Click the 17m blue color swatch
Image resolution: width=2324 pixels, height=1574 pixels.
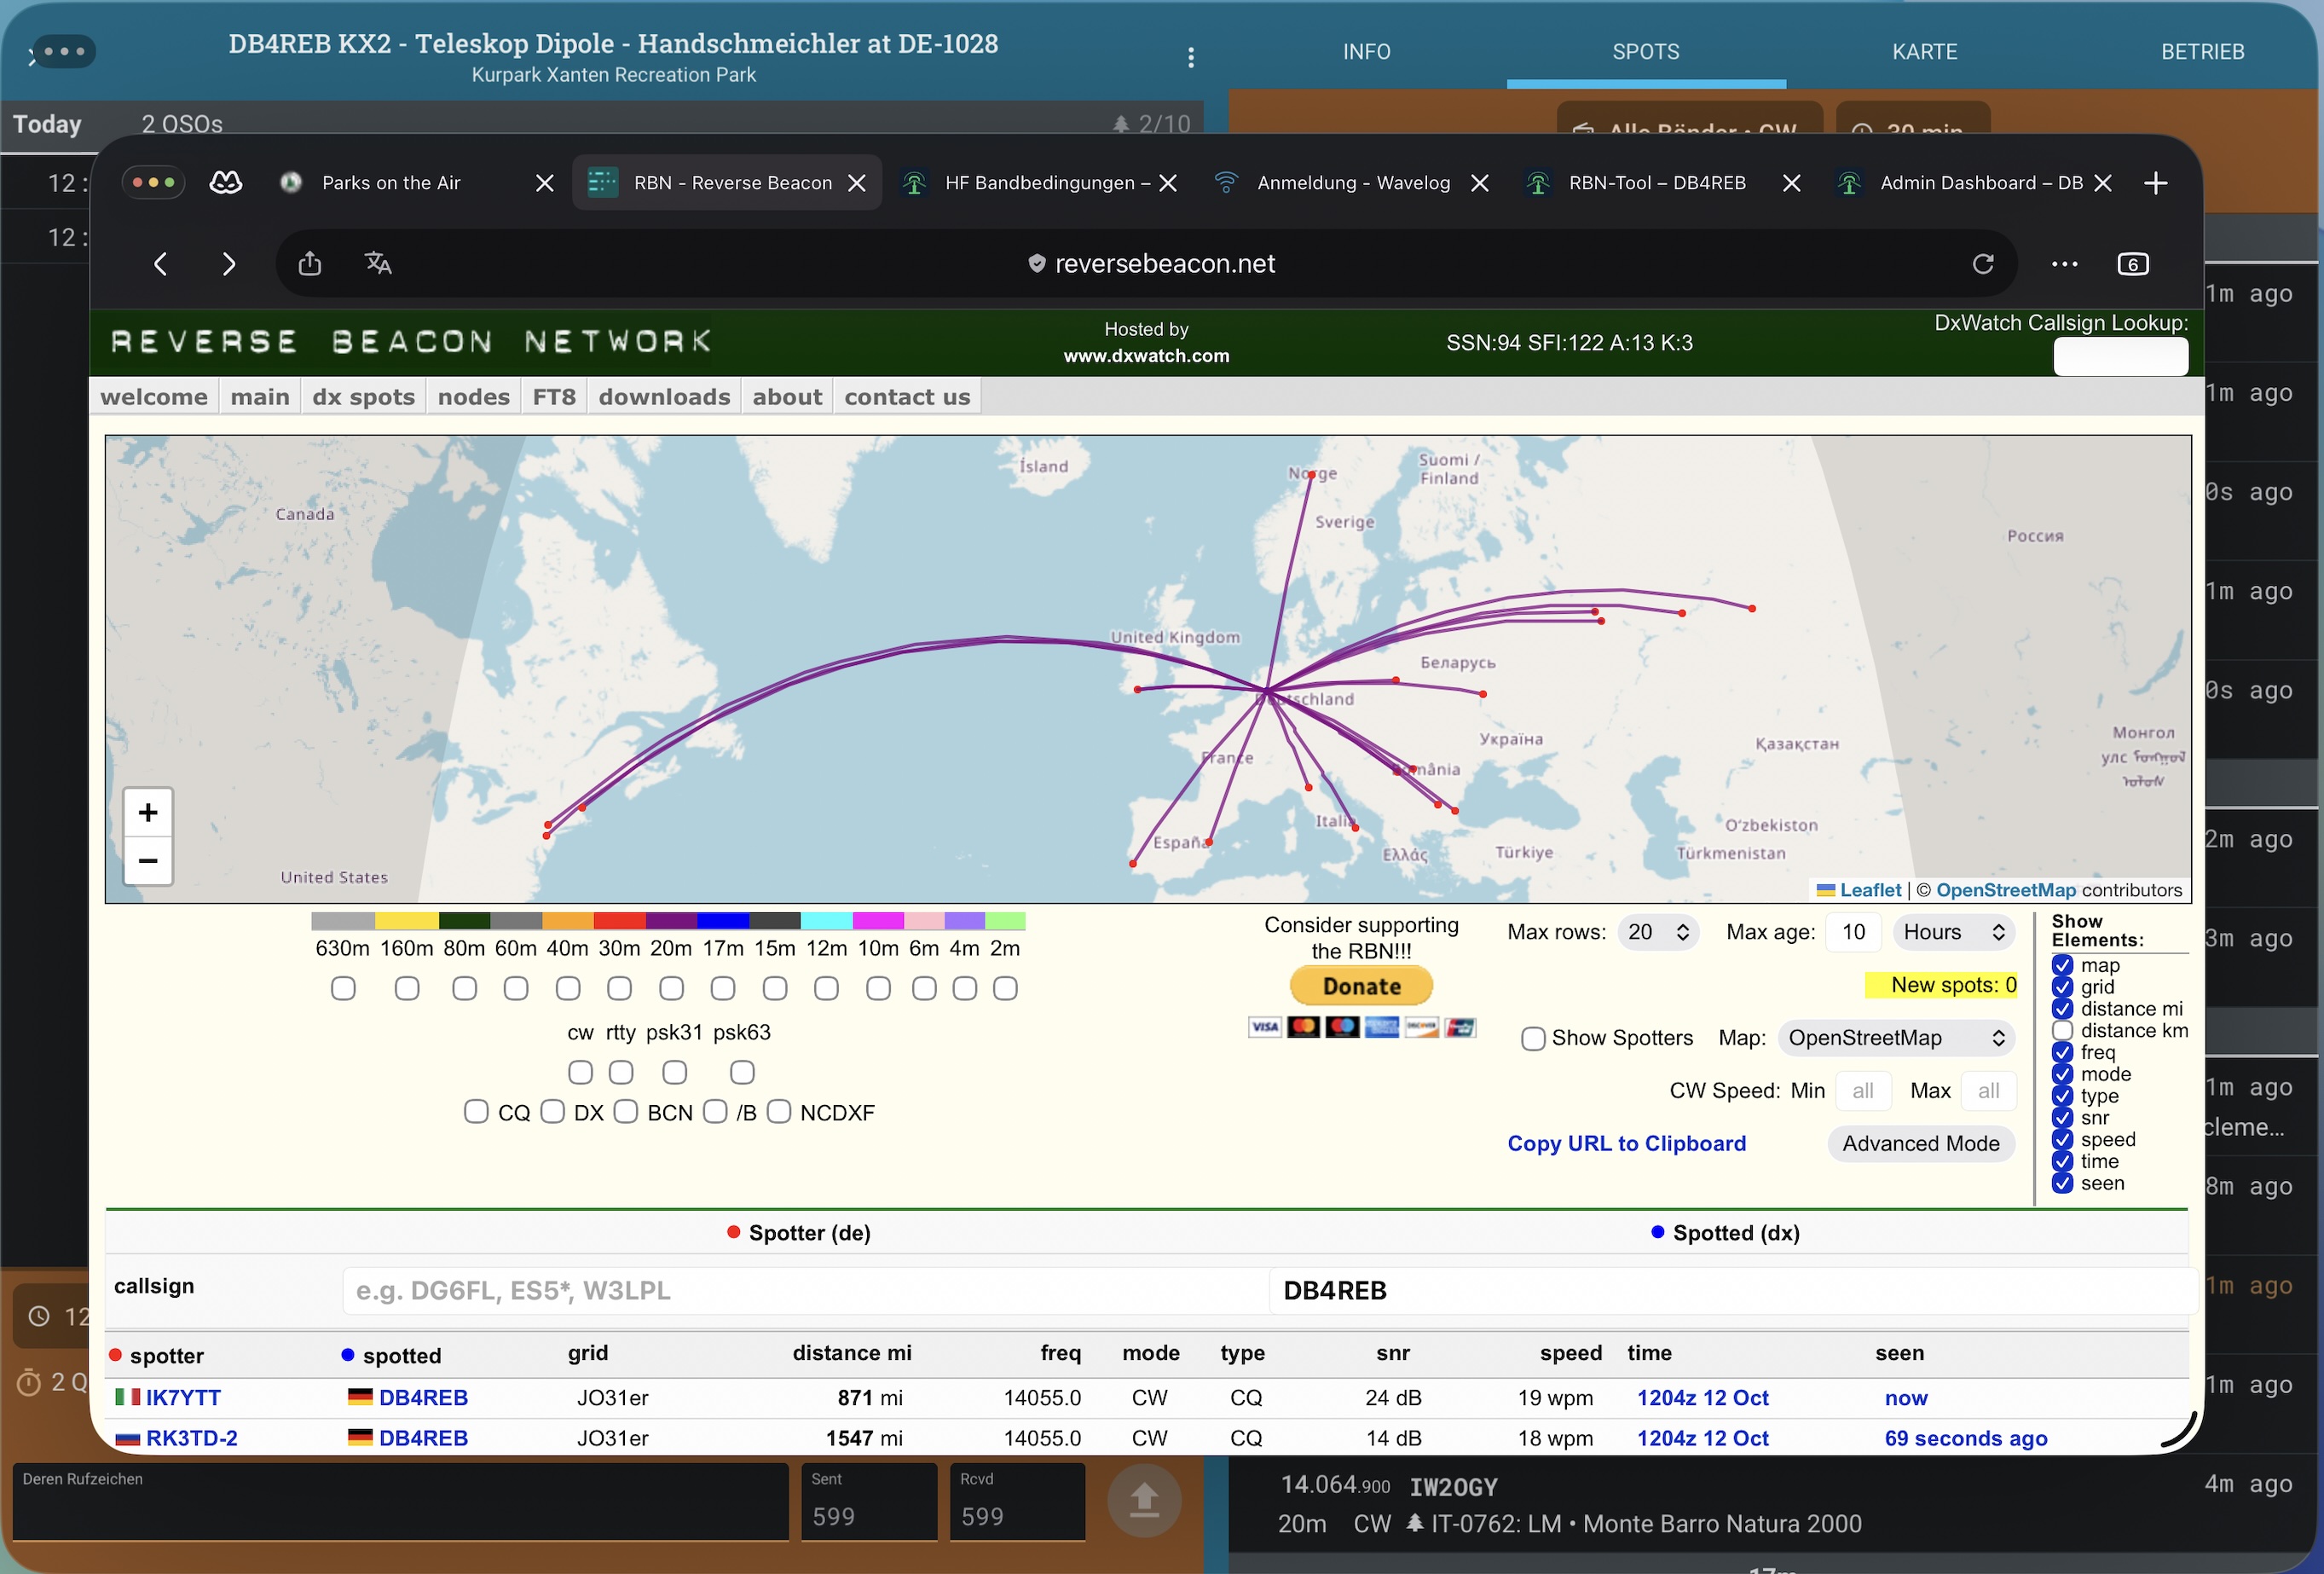[723, 921]
